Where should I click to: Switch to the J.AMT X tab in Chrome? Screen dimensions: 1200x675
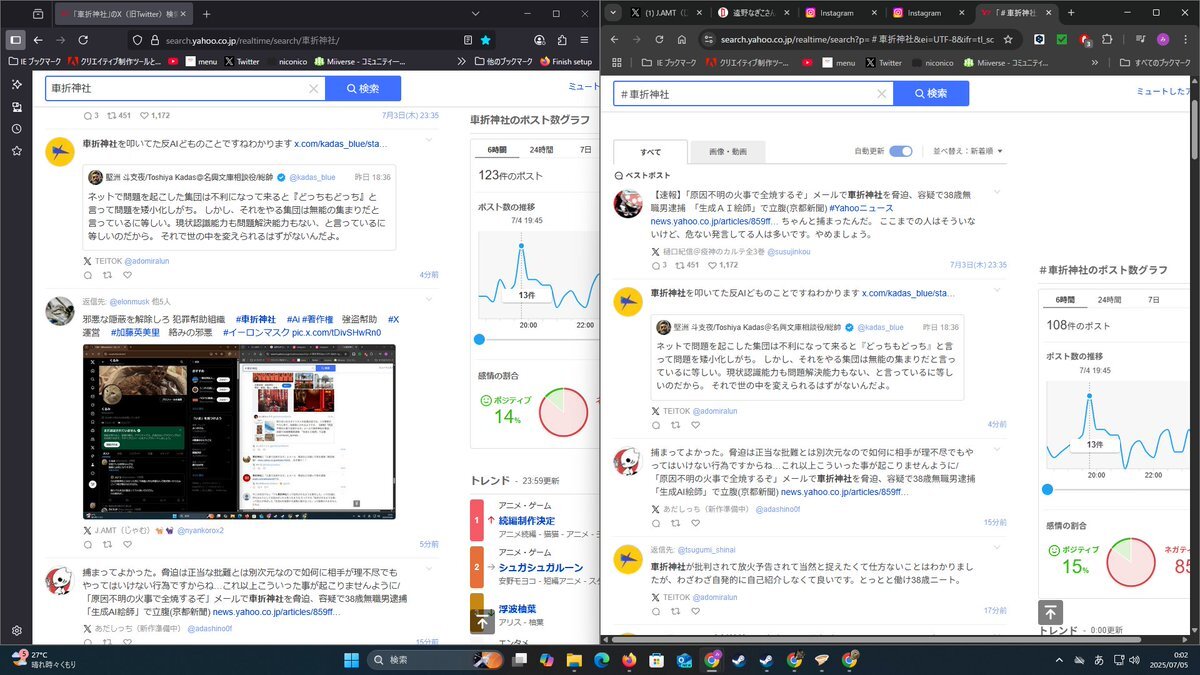click(668, 13)
